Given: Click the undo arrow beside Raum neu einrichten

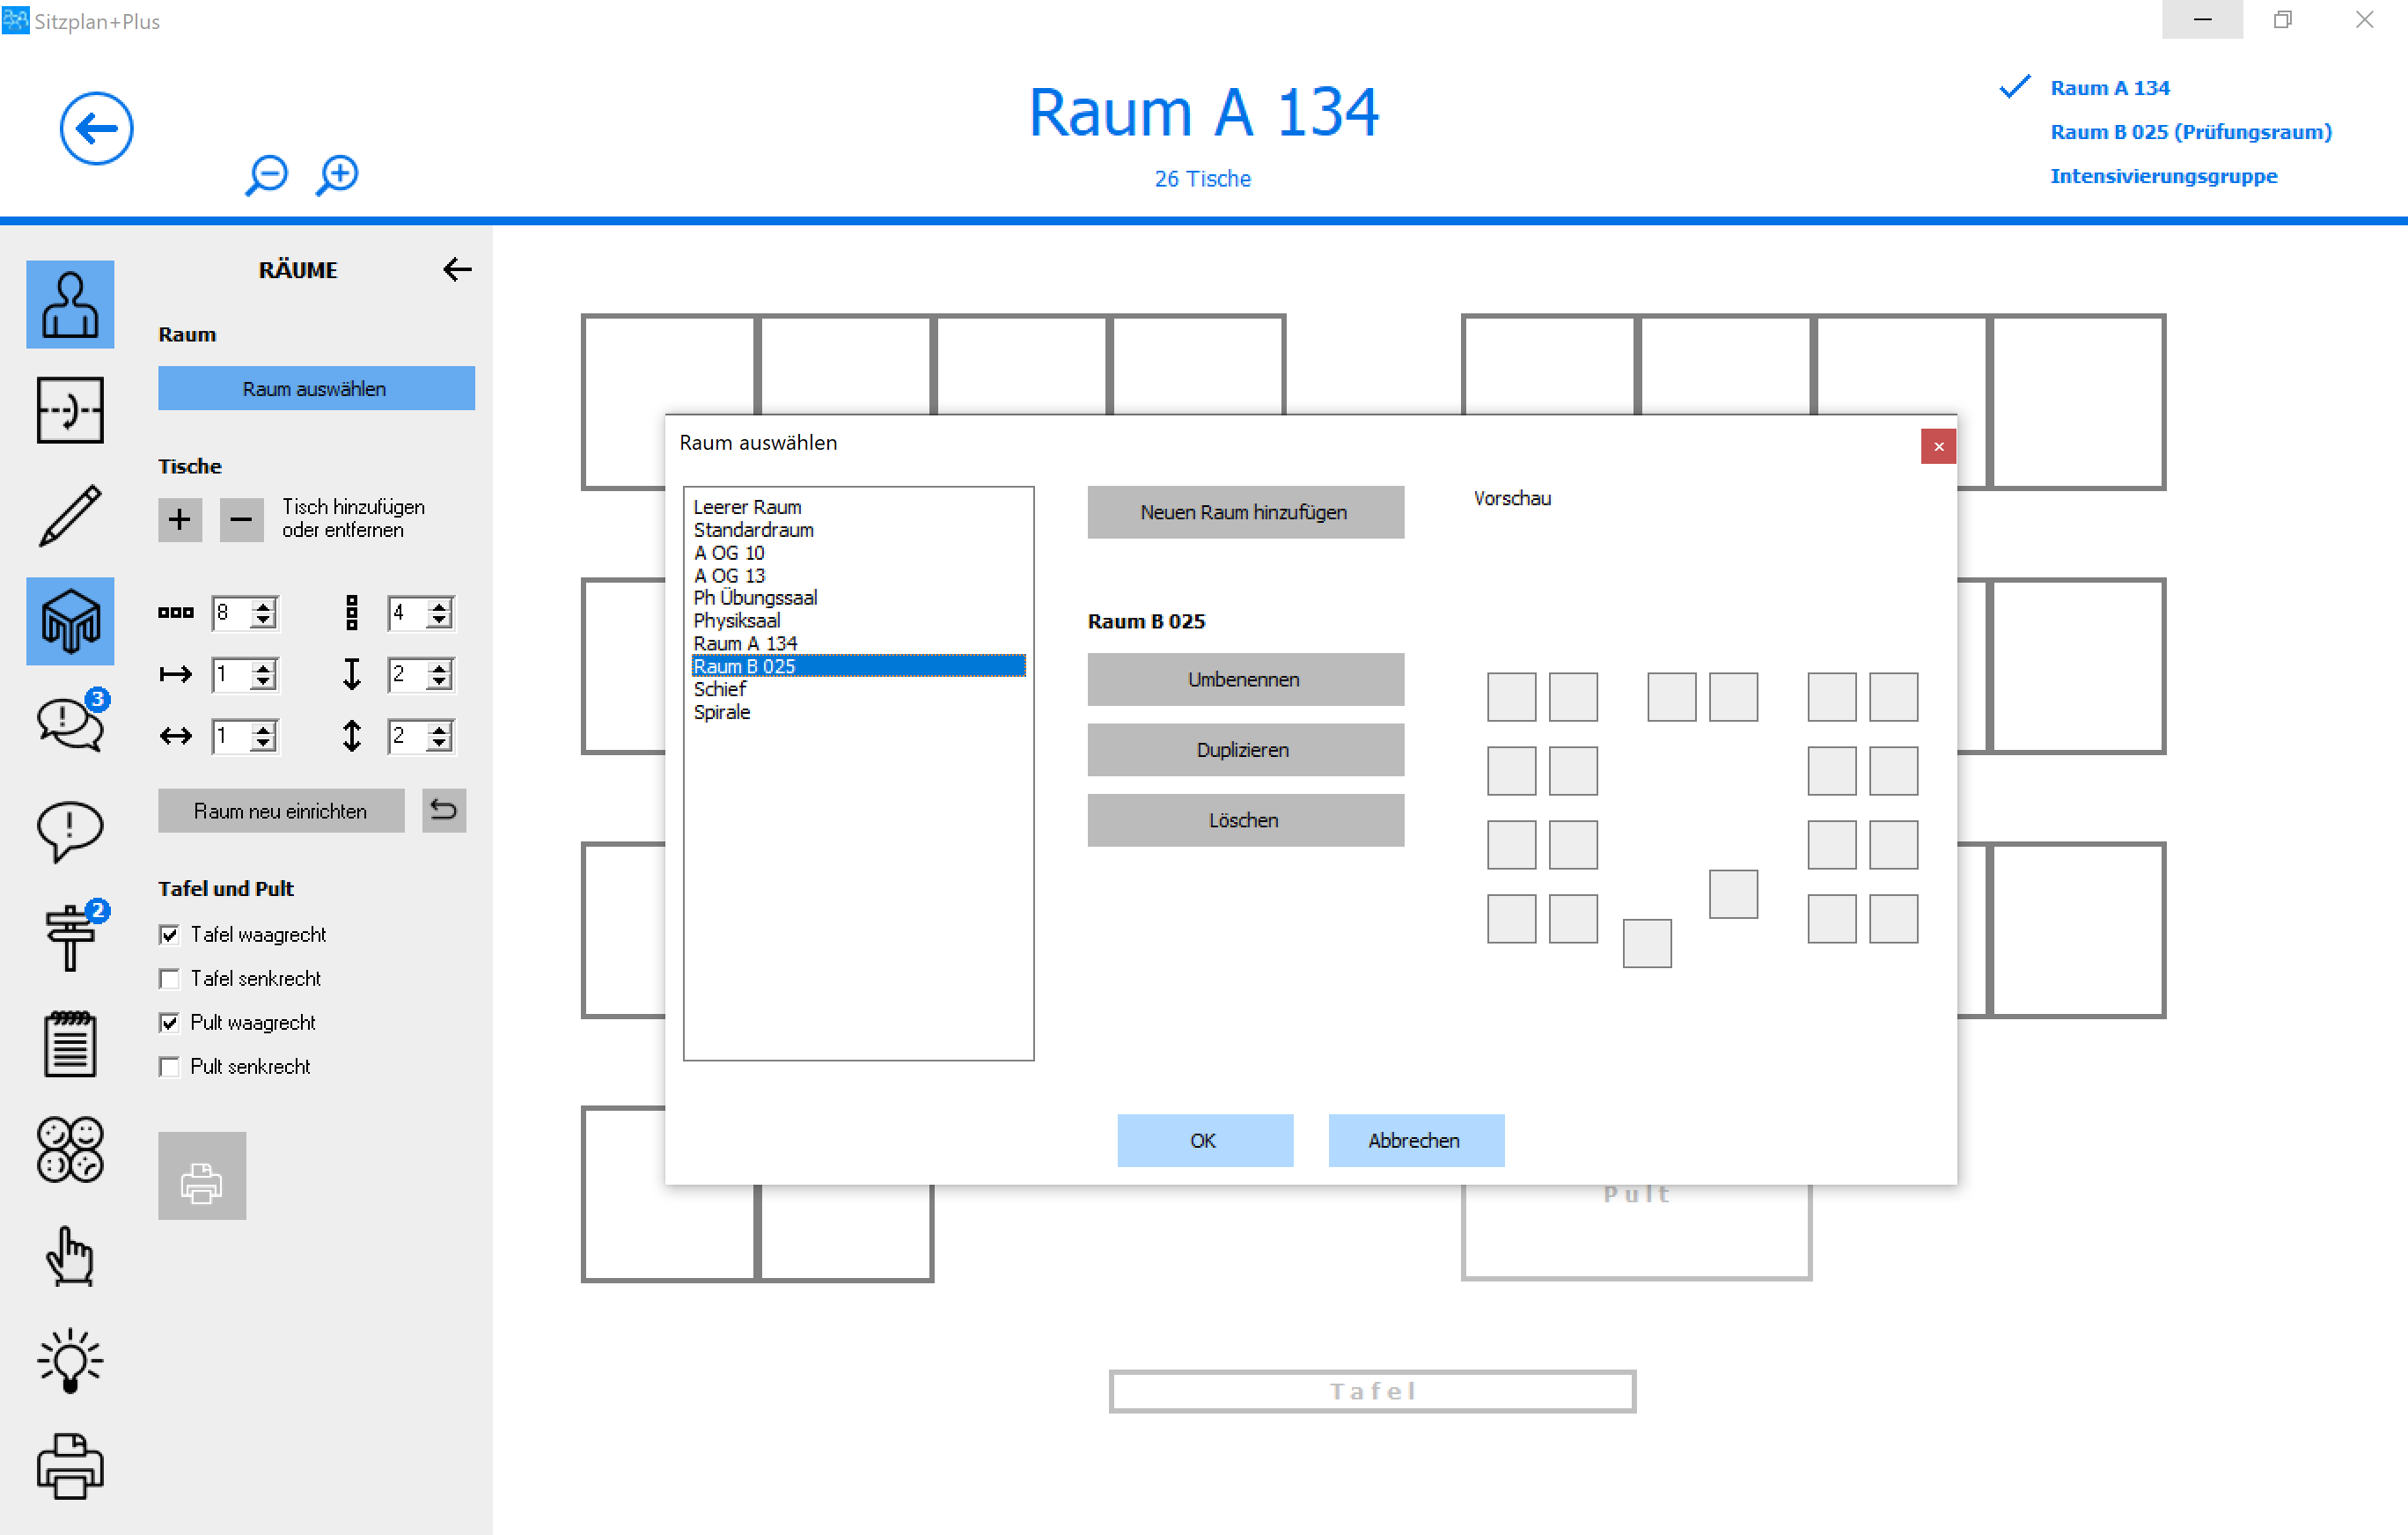Looking at the screenshot, I should [x=443, y=810].
